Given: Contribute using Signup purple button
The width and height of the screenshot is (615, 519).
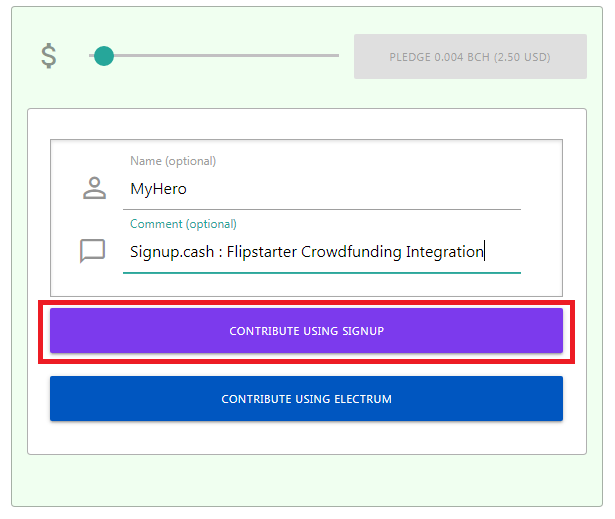Looking at the screenshot, I should pos(306,331).
